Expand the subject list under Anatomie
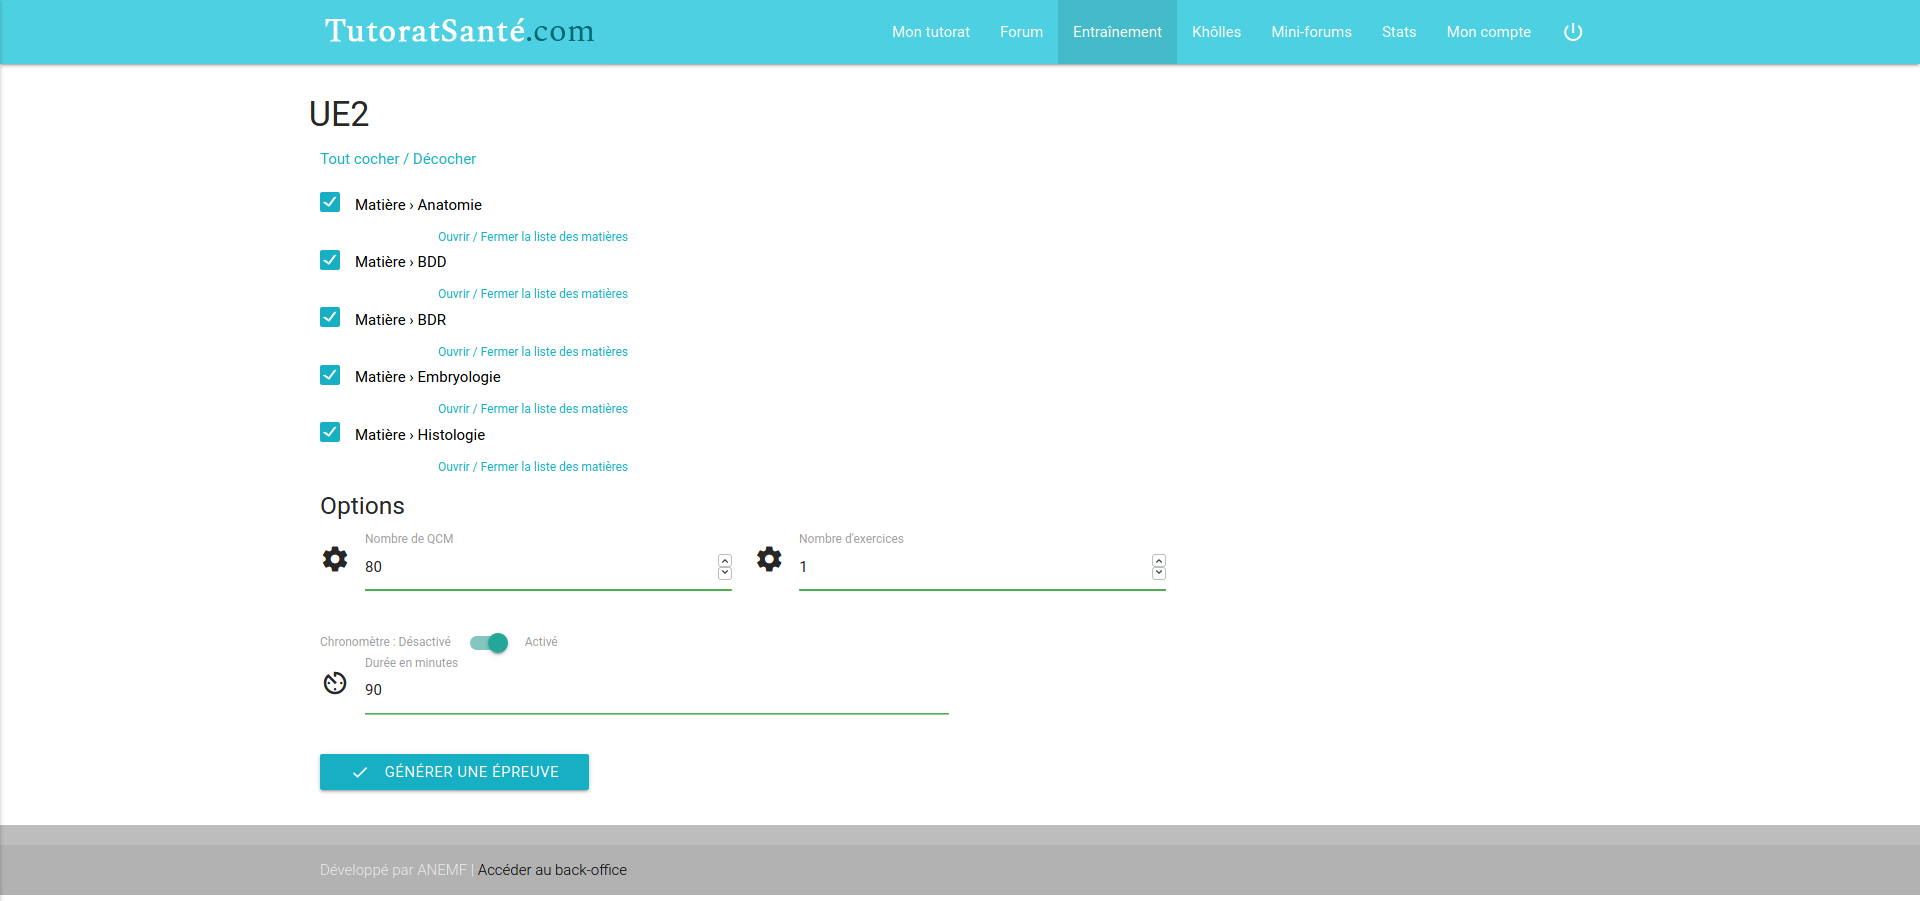The image size is (1920, 901). [x=533, y=237]
